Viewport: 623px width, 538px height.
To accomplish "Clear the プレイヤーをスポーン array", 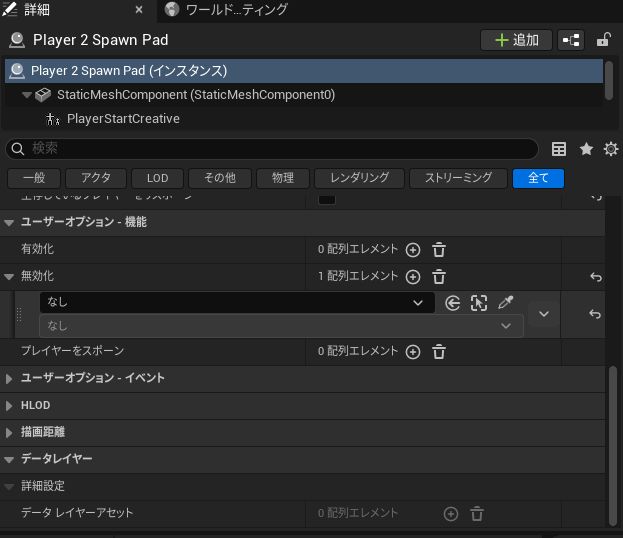I will pos(439,352).
